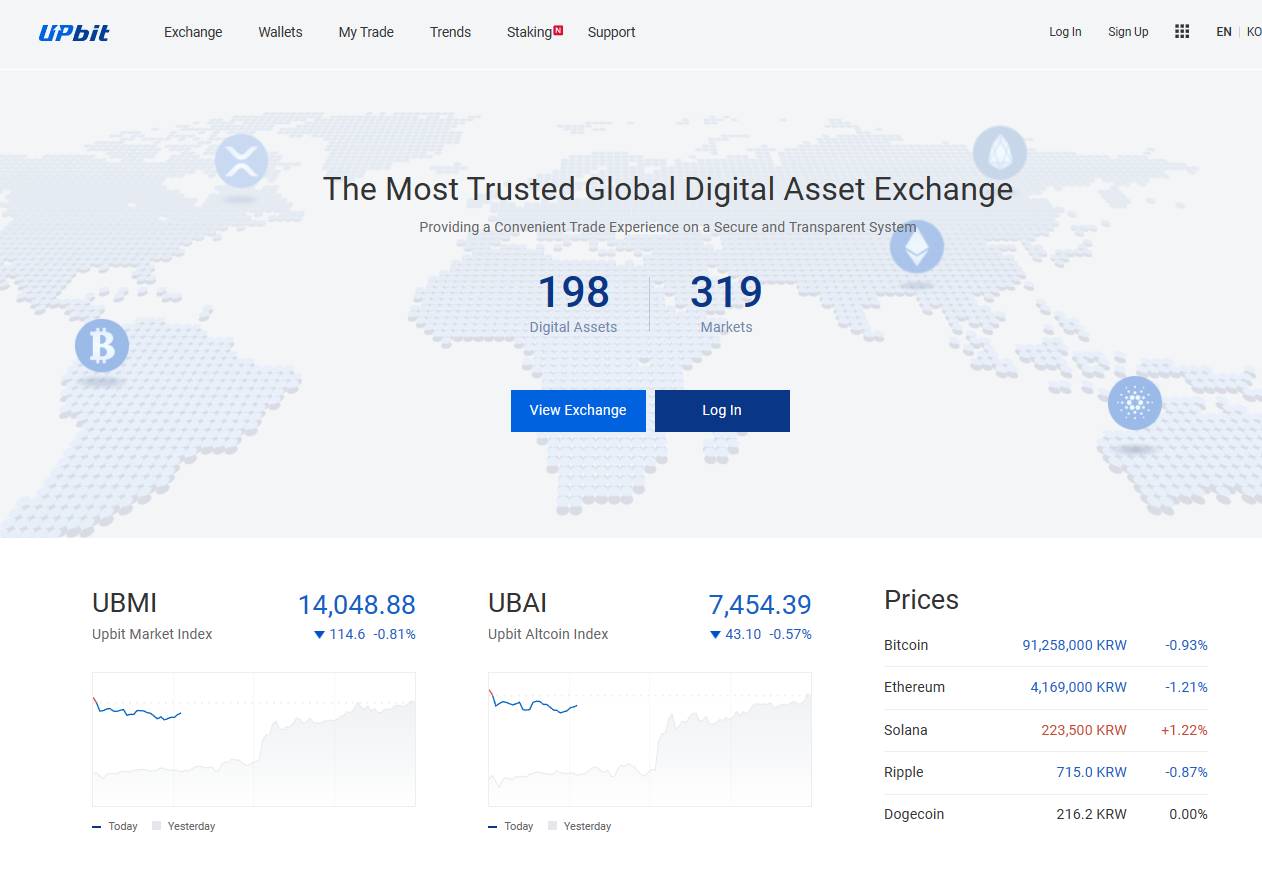
Task: Select Ethereum in the Prices list
Action: click(x=1046, y=688)
